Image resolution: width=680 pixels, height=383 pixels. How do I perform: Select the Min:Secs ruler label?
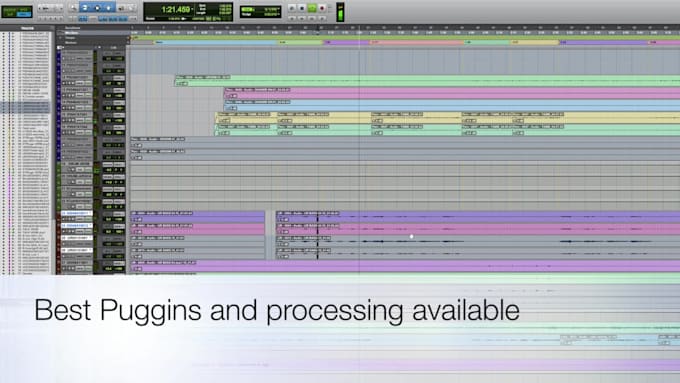(x=72, y=33)
